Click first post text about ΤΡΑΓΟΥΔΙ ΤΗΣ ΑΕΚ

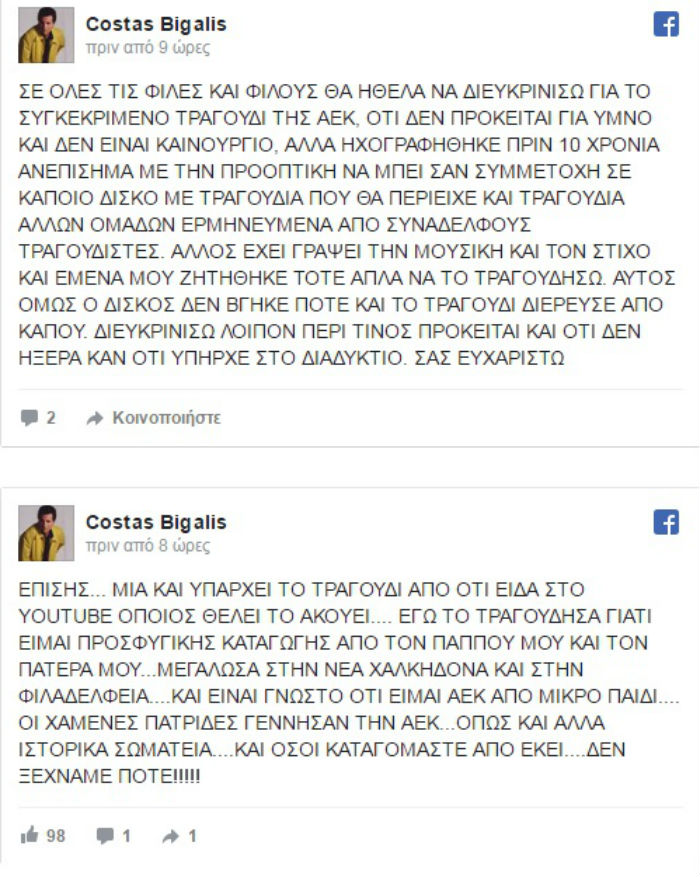(347, 224)
